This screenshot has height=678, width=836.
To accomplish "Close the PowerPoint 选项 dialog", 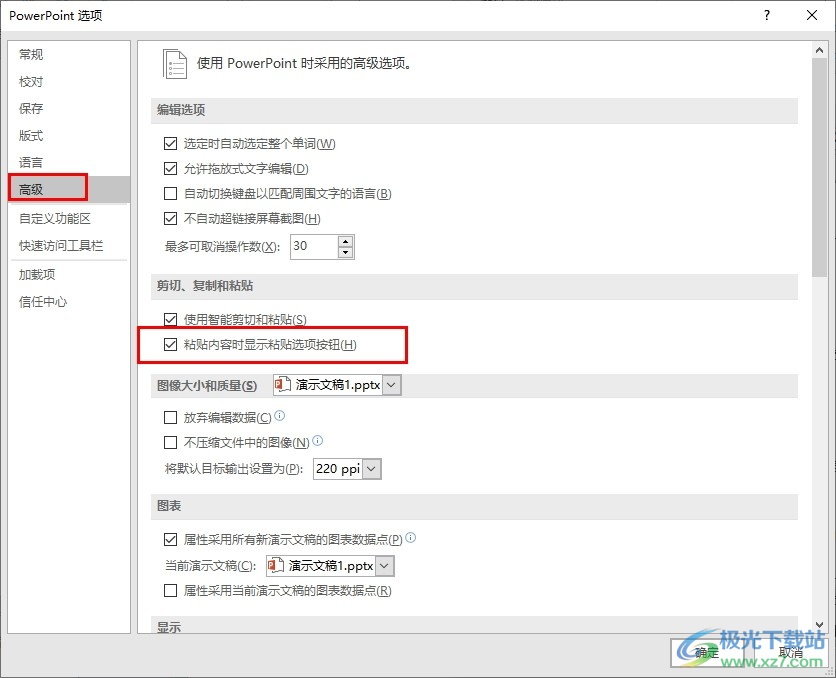I will [812, 15].
